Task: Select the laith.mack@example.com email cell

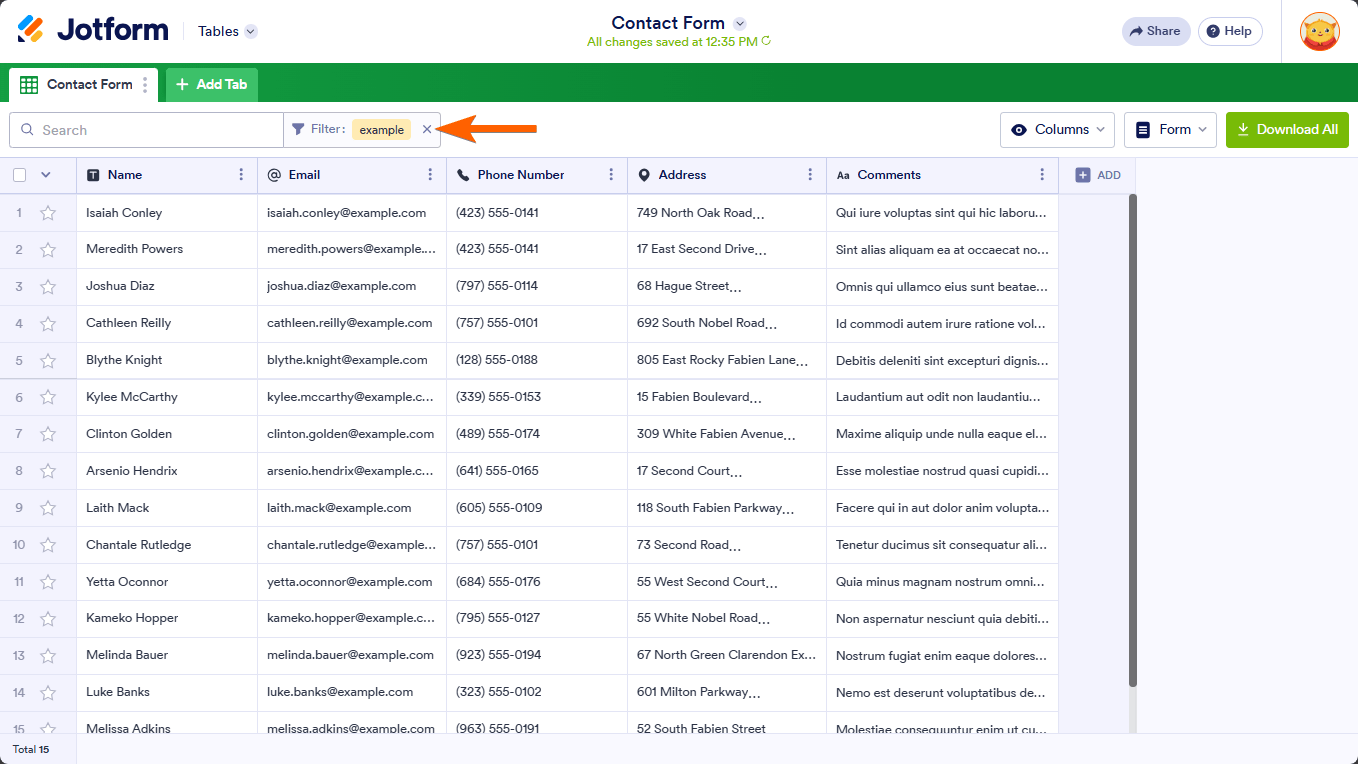Action: tap(352, 509)
